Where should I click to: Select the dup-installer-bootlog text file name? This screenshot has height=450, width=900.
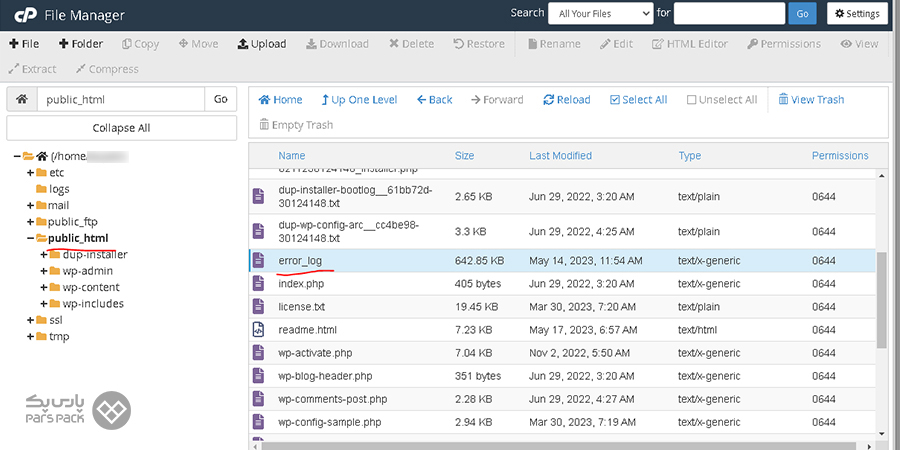click(x=355, y=196)
